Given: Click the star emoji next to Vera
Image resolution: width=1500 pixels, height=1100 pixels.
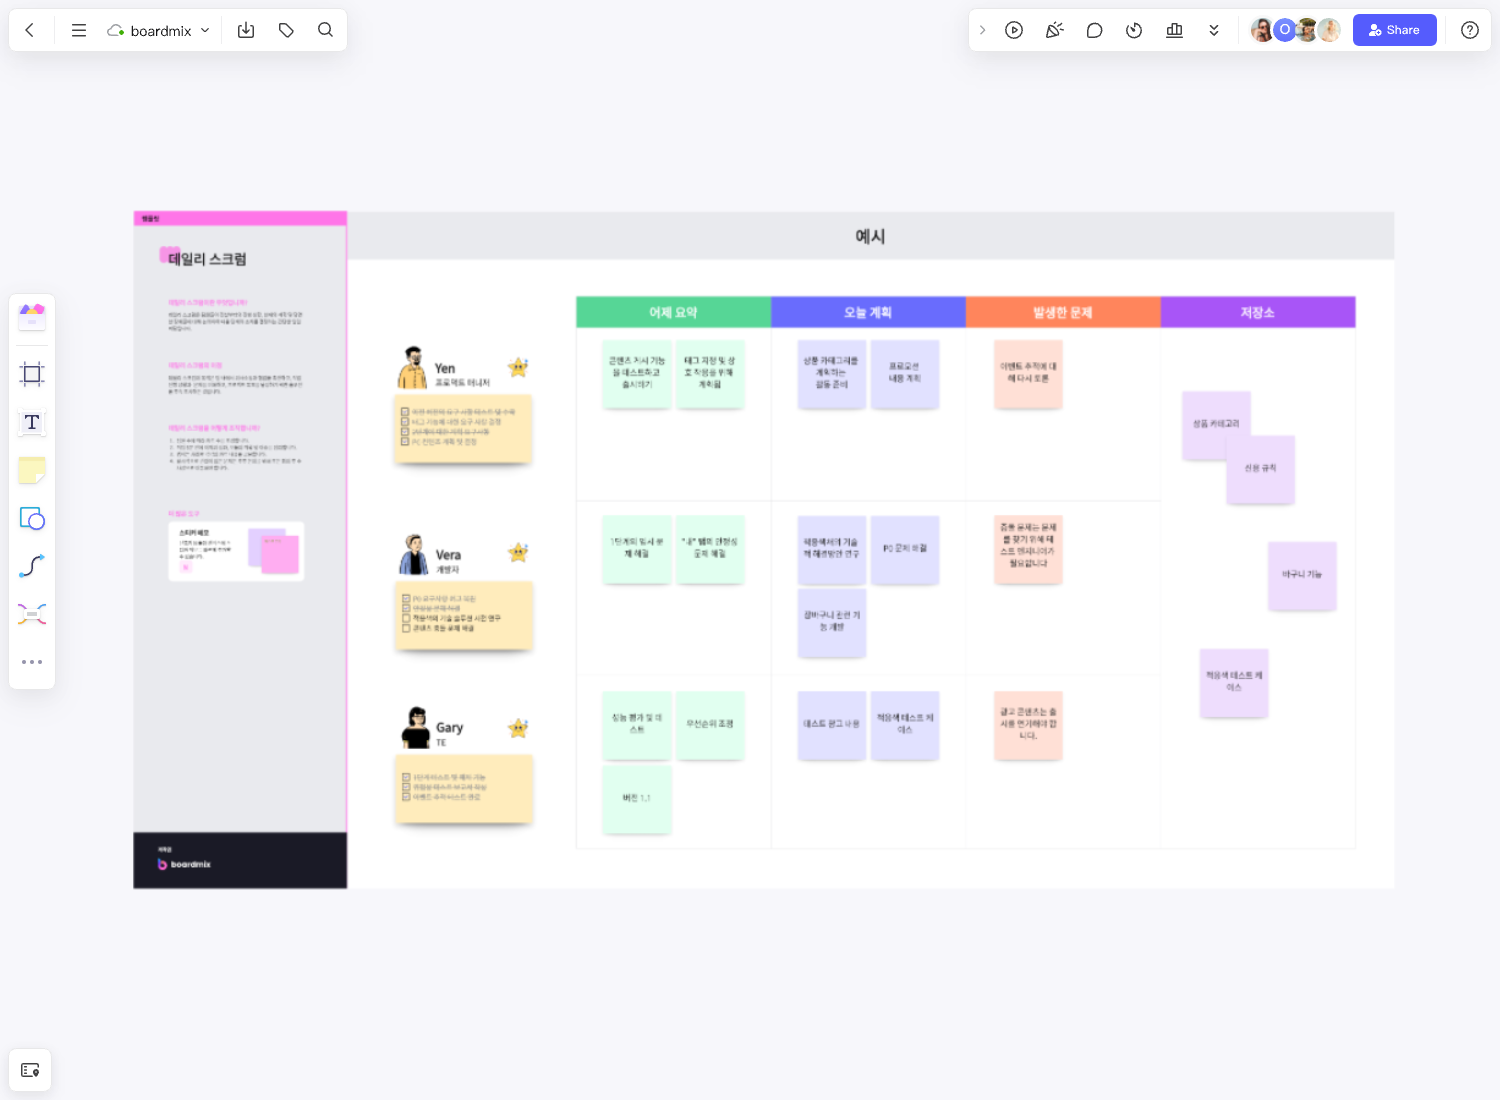Looking at the screenshot, I should (518, 552).
